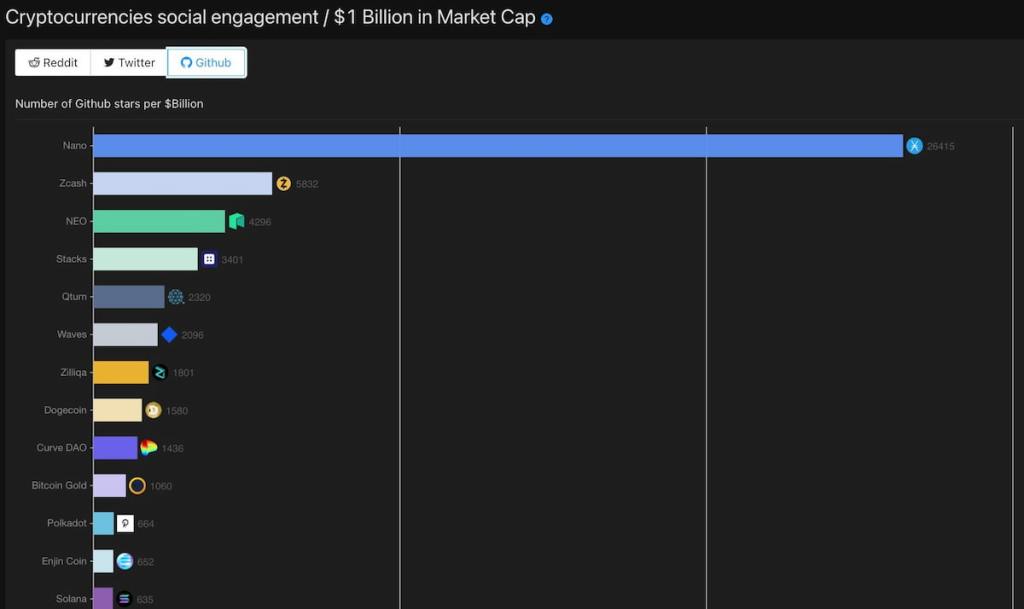Viewport: 1024px width, 609px height.
Task: Click the Zilliqa coin logo icon
Action: 160,373
